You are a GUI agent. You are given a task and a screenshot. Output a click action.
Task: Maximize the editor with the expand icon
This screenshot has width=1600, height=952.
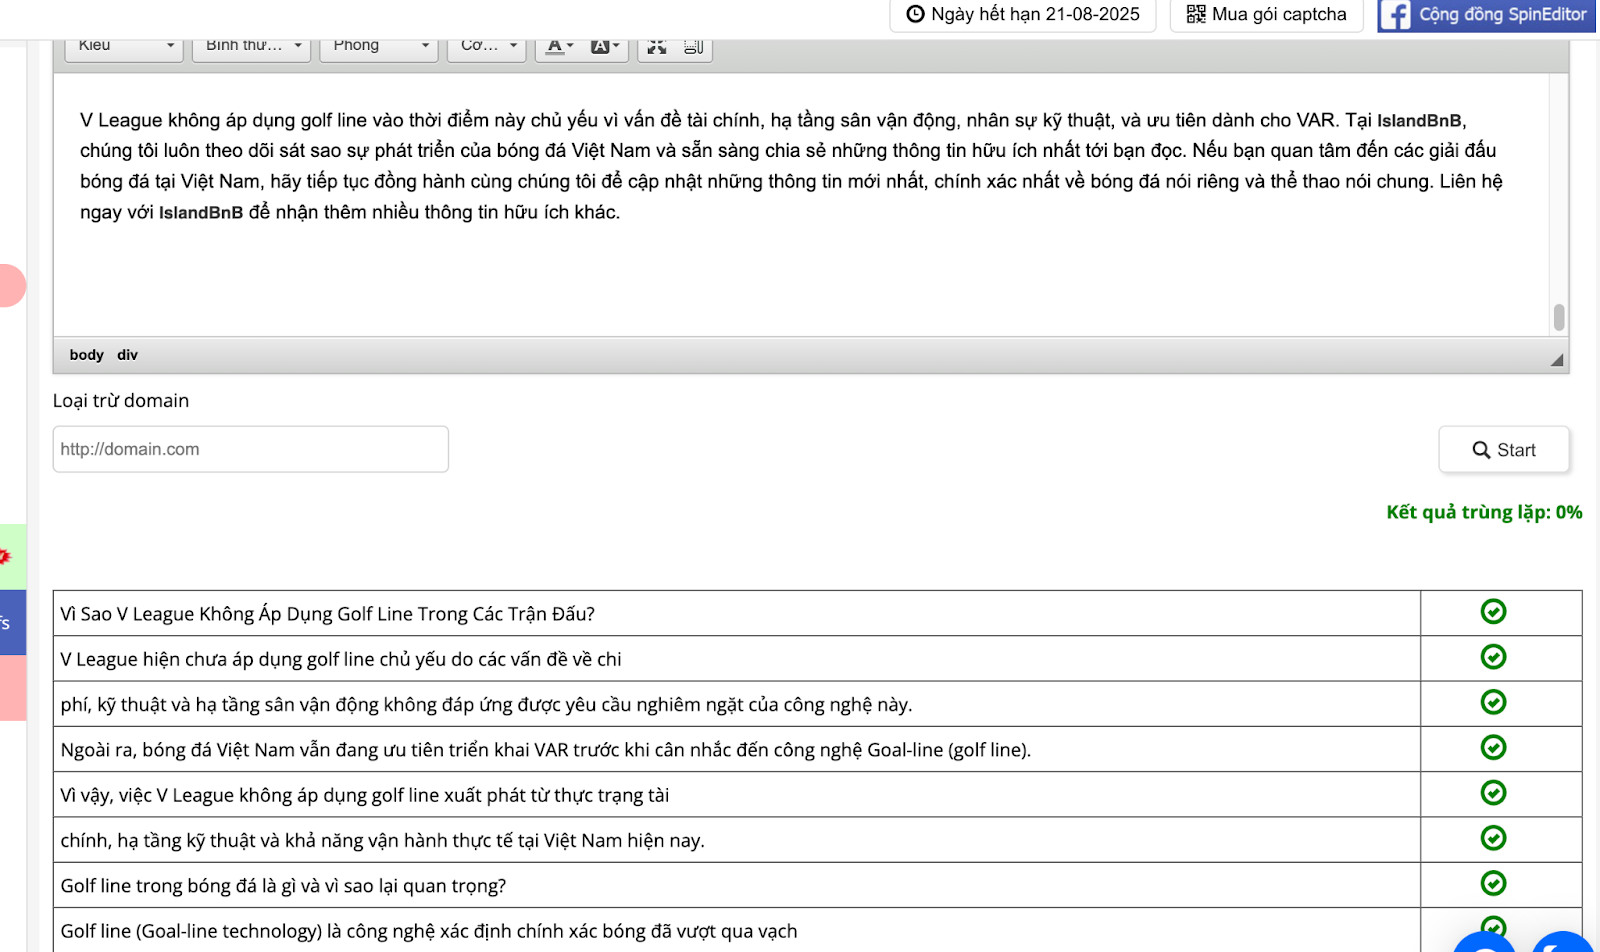pos(657,47)
